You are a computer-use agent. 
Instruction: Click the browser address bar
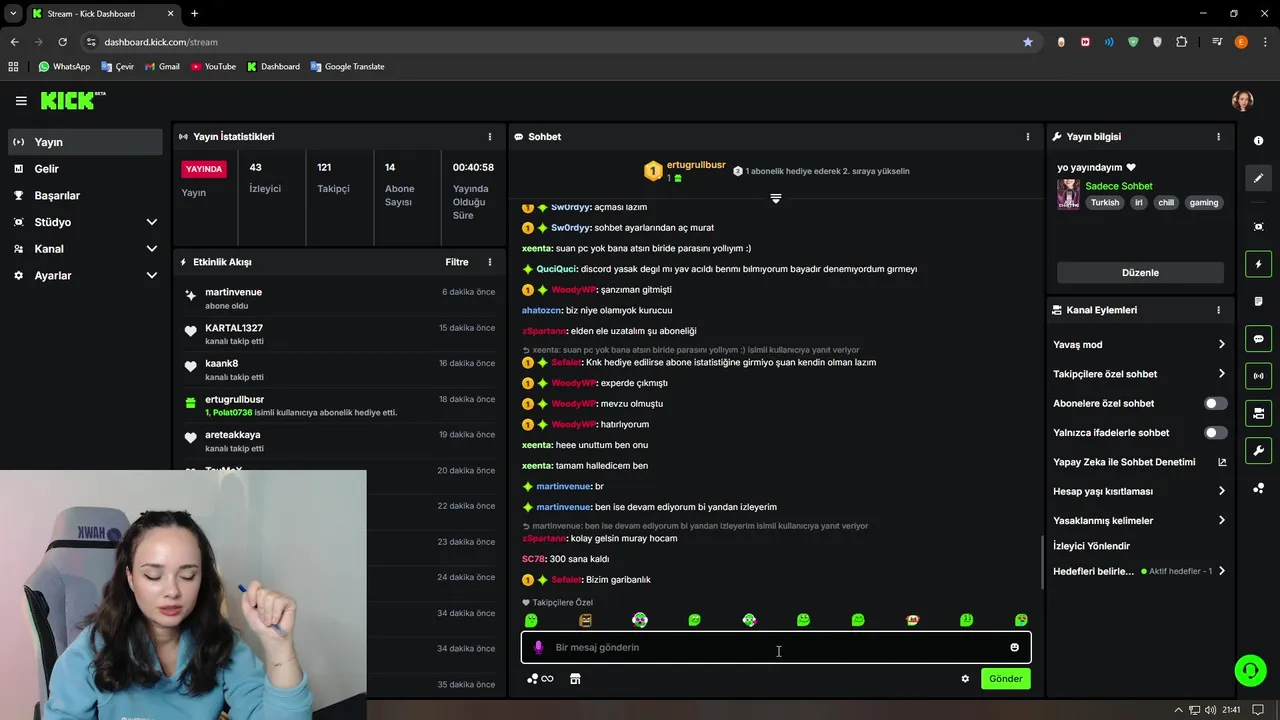(x=560, y=42)
